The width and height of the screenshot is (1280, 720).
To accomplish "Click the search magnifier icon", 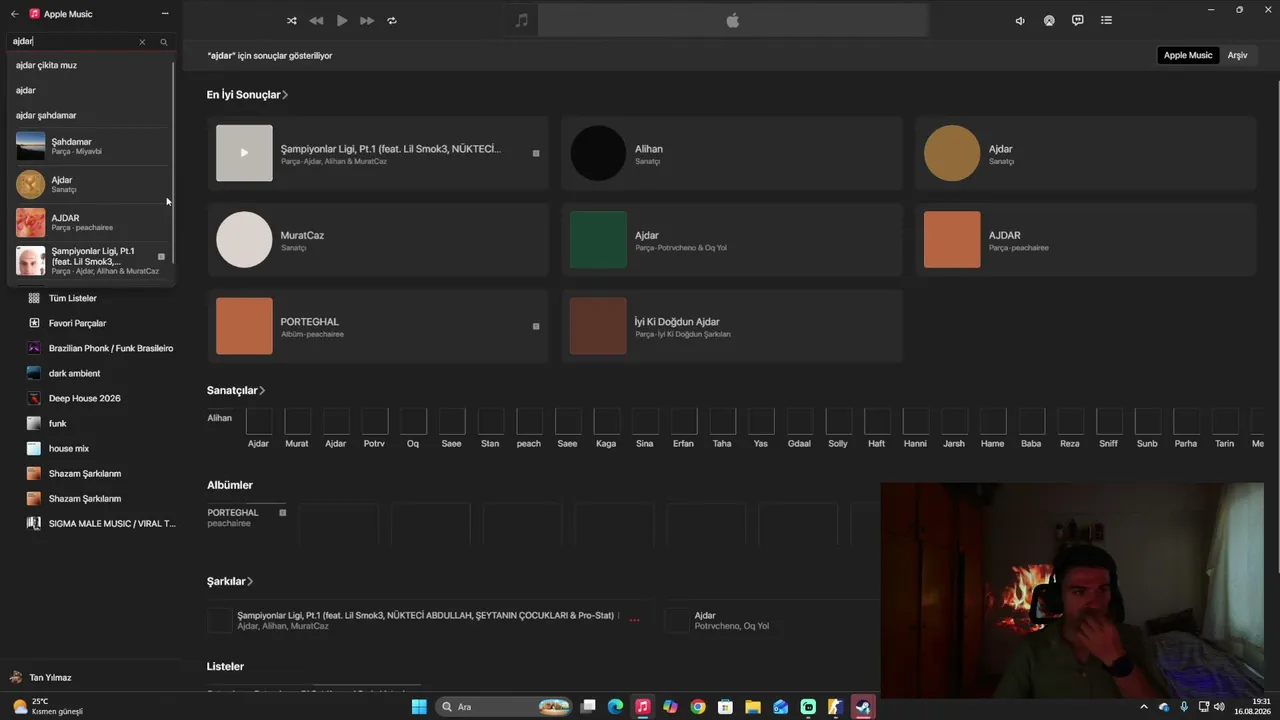I will (164, 42).
